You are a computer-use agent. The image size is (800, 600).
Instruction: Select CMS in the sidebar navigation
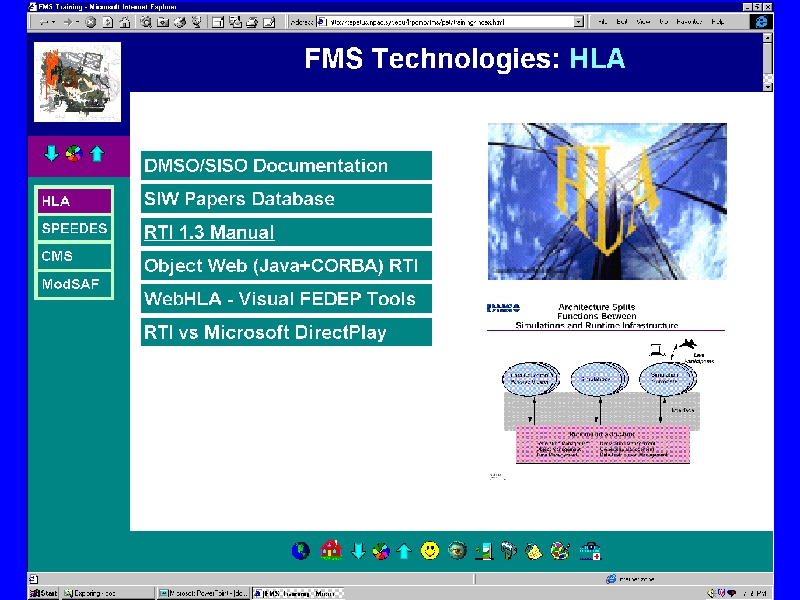pyautogui.click(x=74, y=256)
